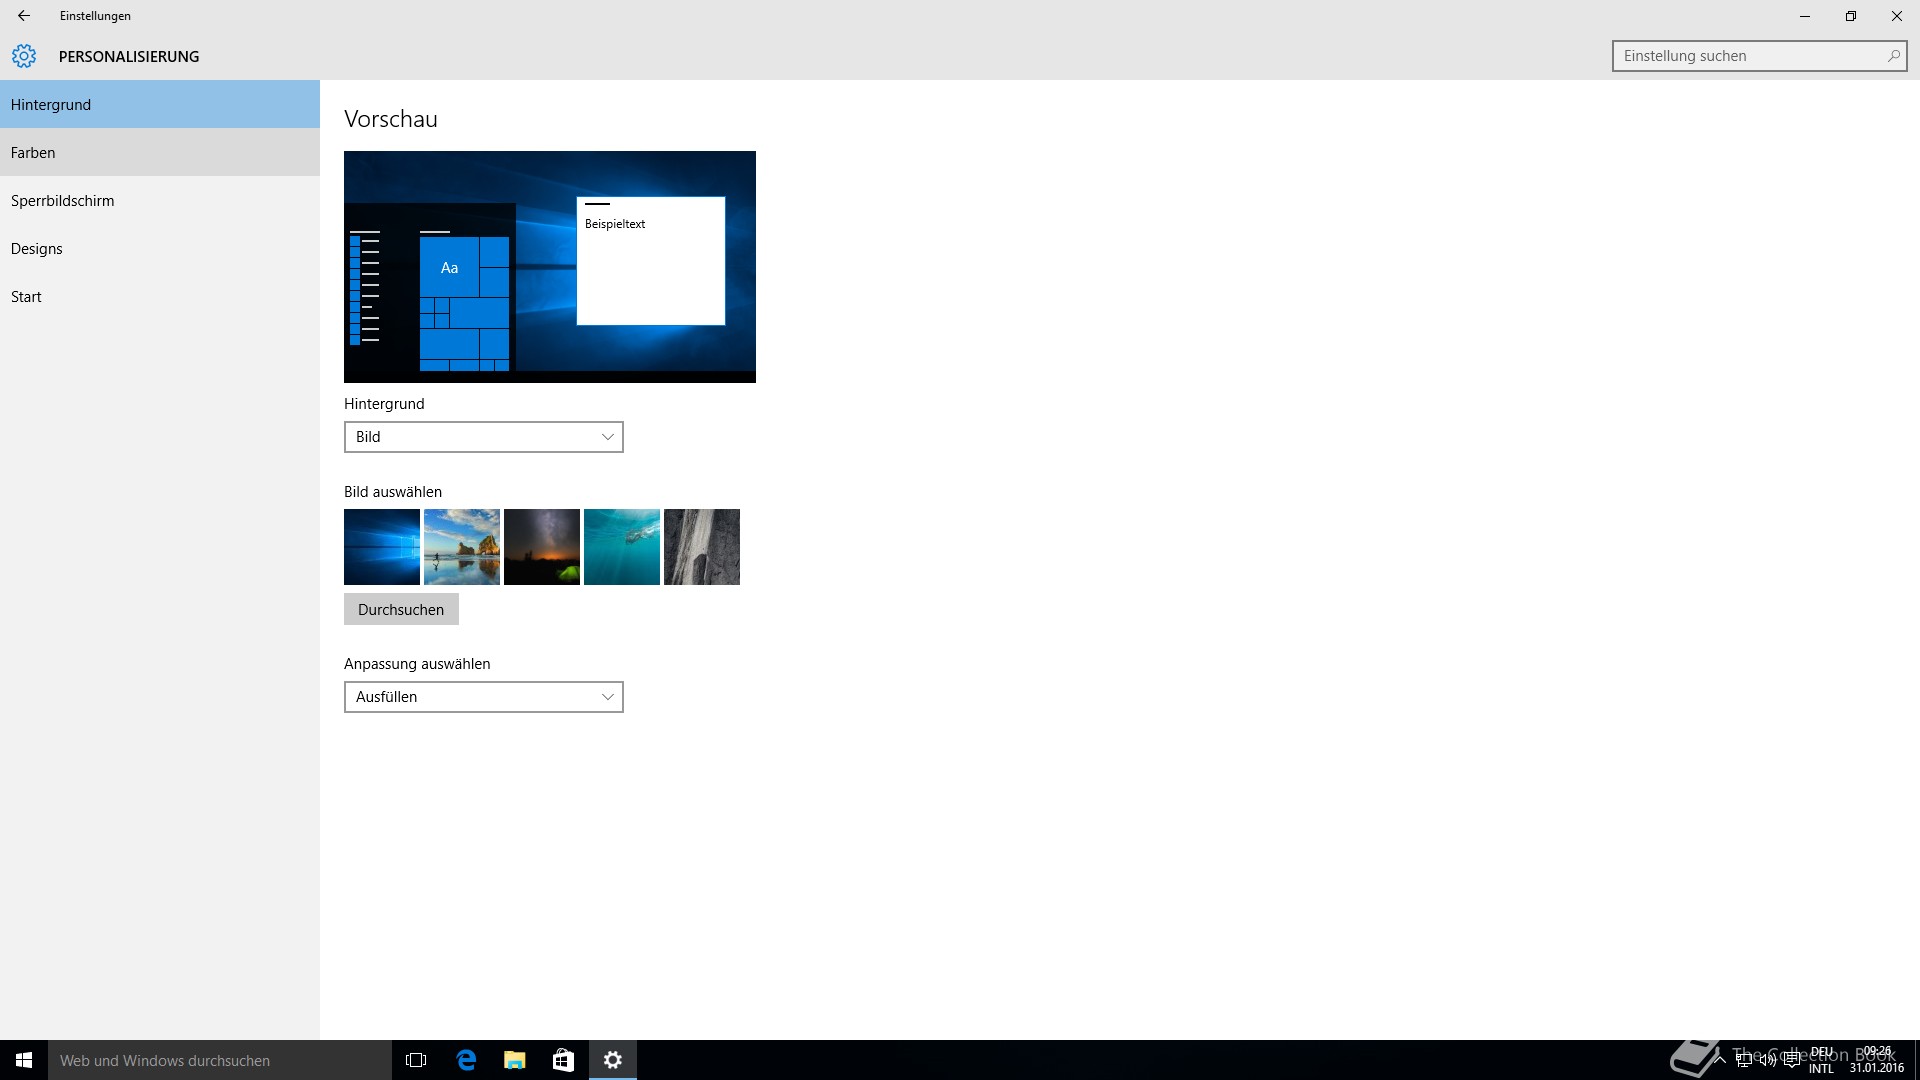Image resolution: width=1920 pixels, height=1080 pixels.
Task: Choose the beach rocks wallpaper thumbnail
Action: 462,547
